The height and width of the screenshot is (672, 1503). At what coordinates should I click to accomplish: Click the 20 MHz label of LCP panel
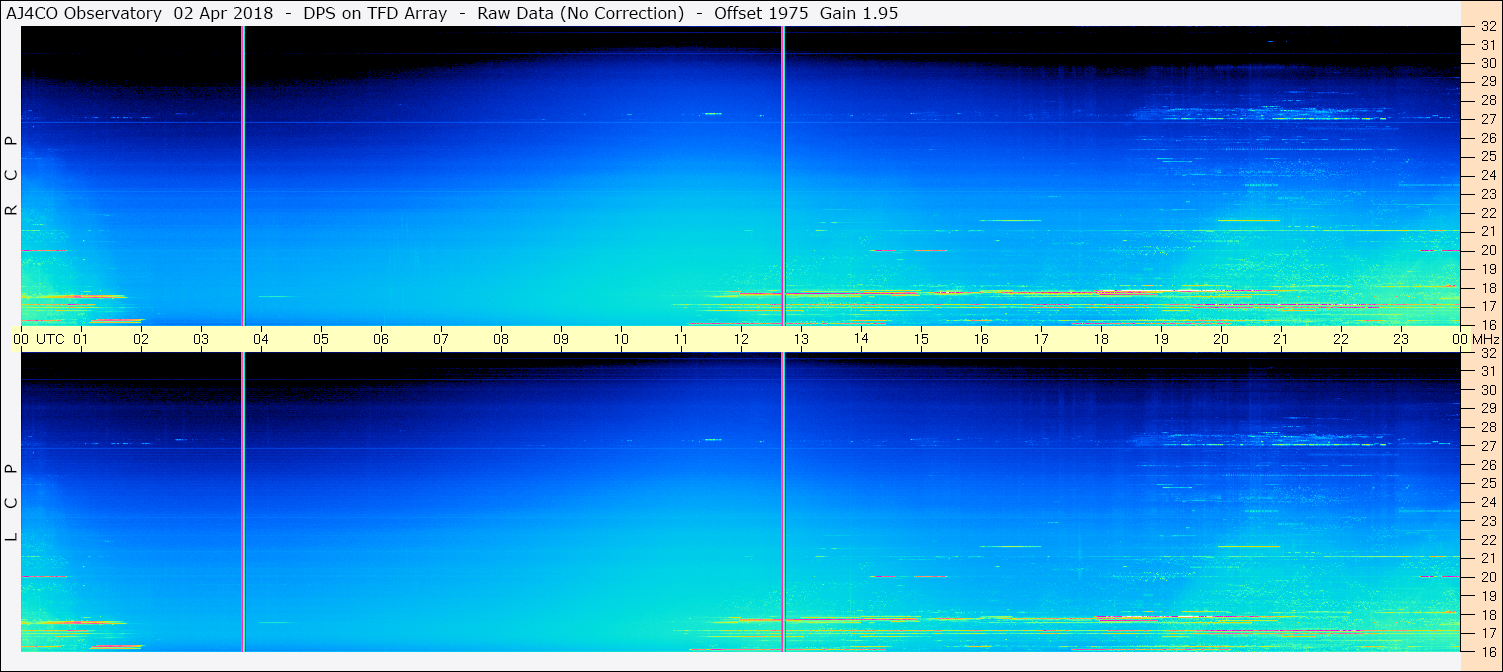(x=1487, y=577)
